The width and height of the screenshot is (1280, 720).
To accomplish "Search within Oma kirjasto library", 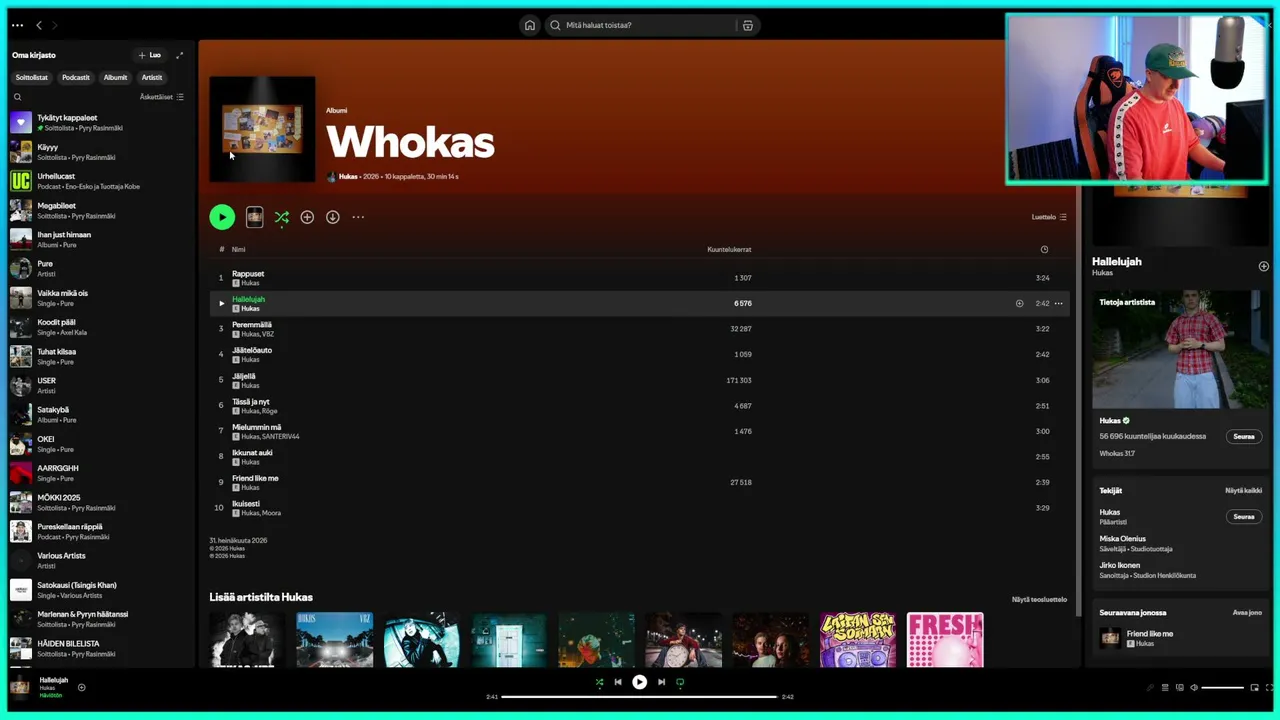I will pos(17,97).
